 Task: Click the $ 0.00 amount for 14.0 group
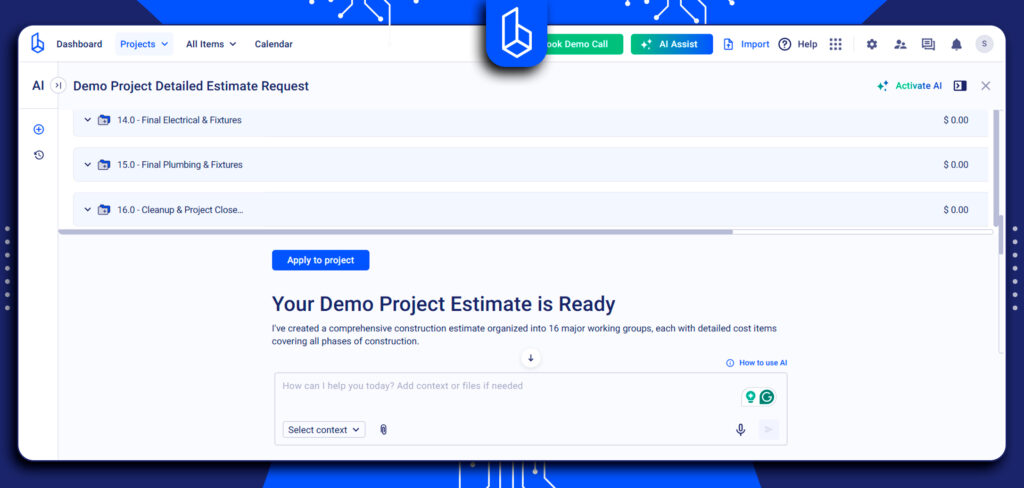[955, 120]
